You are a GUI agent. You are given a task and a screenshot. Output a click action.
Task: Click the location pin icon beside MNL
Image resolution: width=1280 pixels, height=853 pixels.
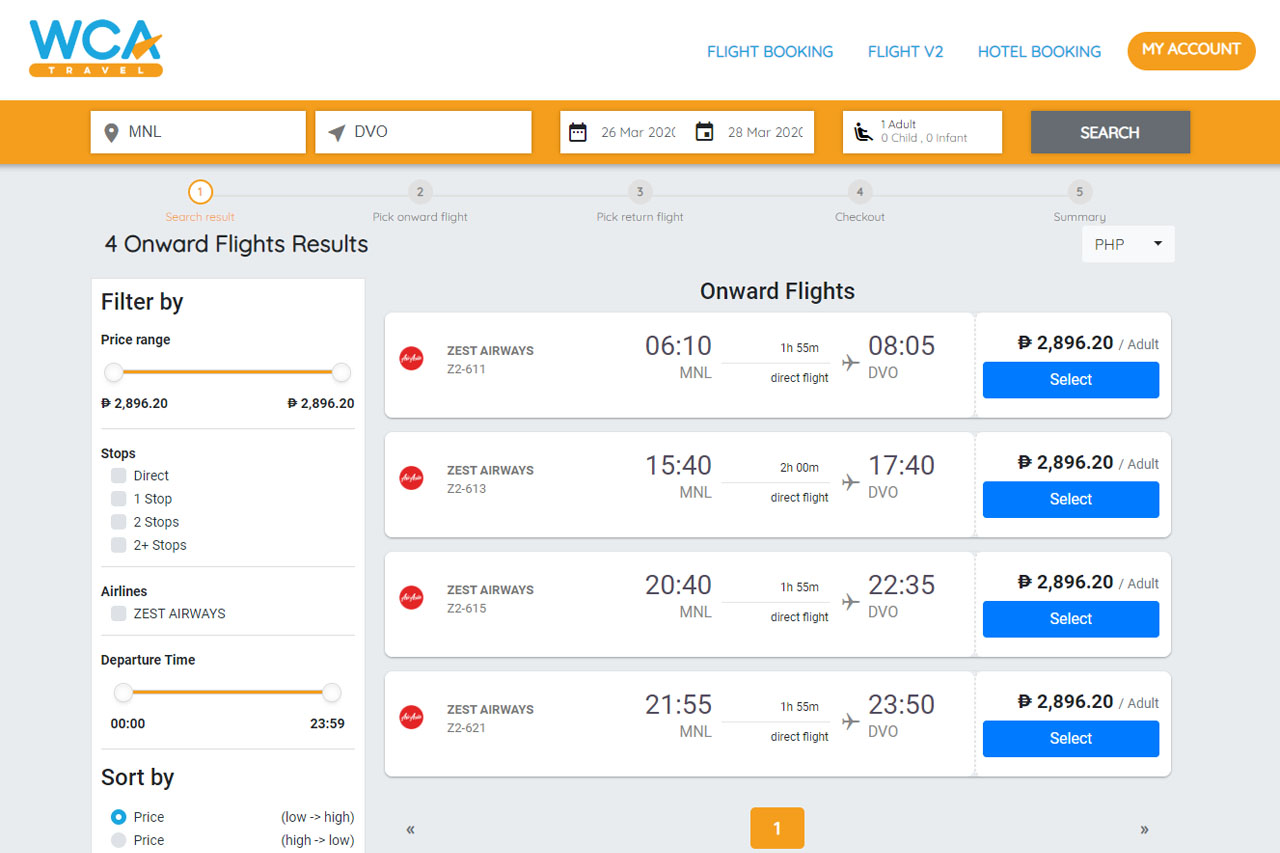[111, 132]
